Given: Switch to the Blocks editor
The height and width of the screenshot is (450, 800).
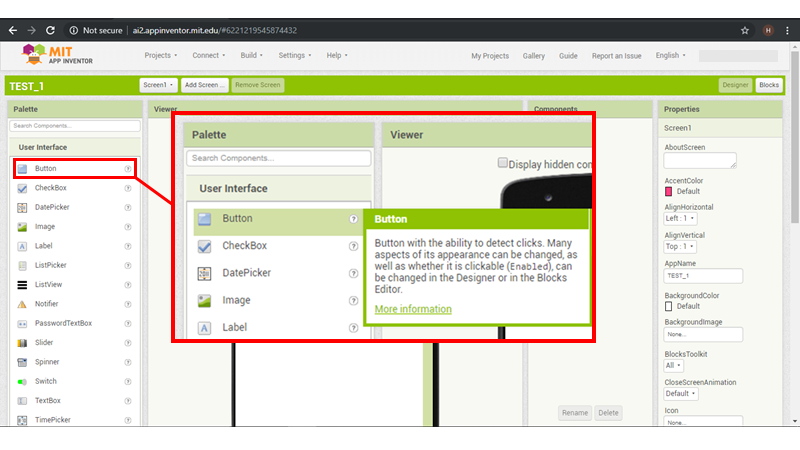Looking at the screenshot, I should 768,86.
